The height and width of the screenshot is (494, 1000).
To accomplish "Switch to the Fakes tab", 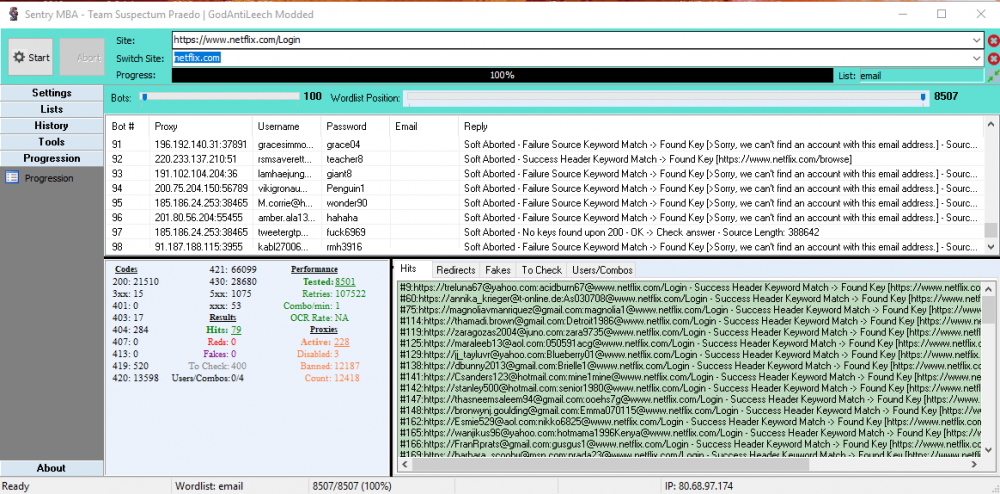I will click(497, 270).
